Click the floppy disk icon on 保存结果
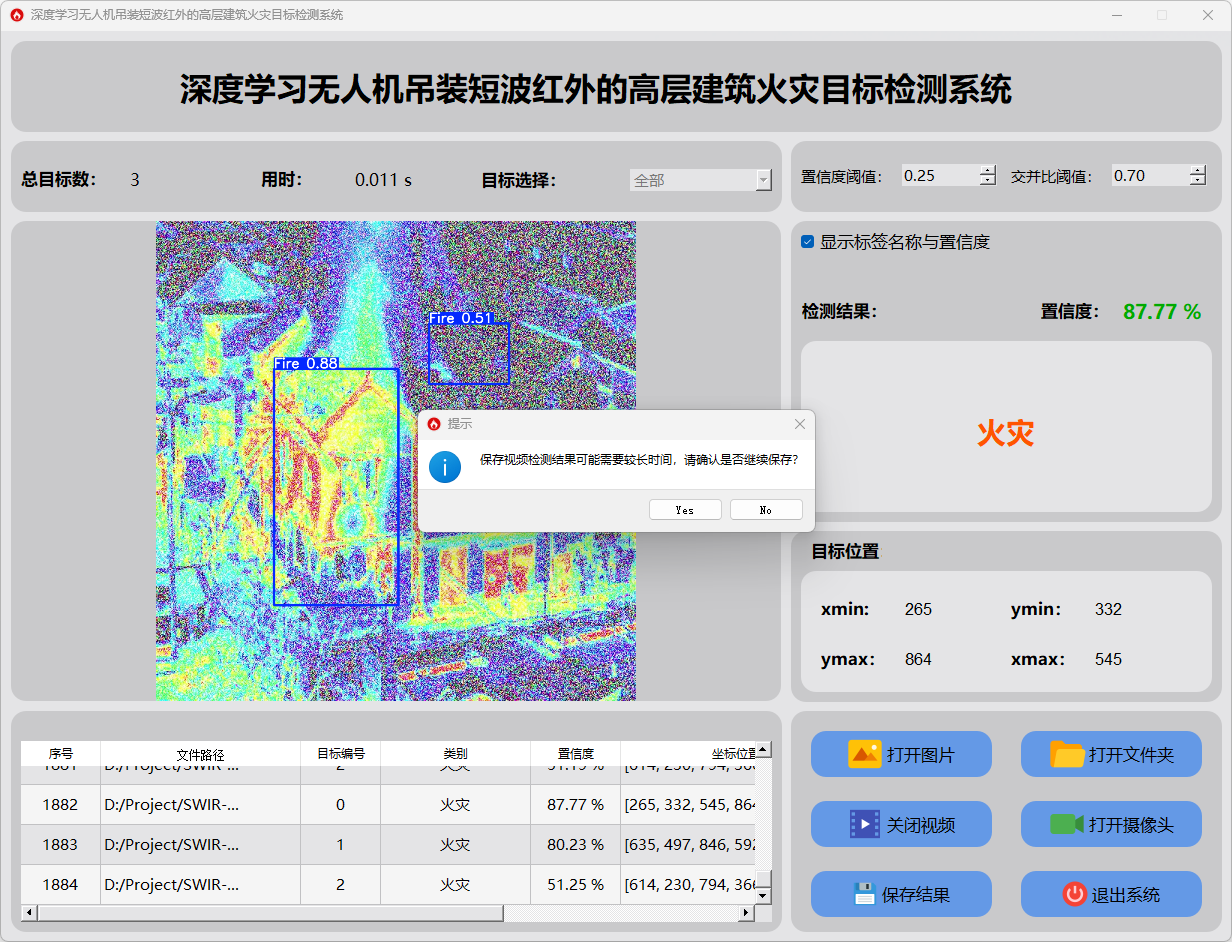The height and width of the screenshot is (942, 1232). [x=864, y=894]
